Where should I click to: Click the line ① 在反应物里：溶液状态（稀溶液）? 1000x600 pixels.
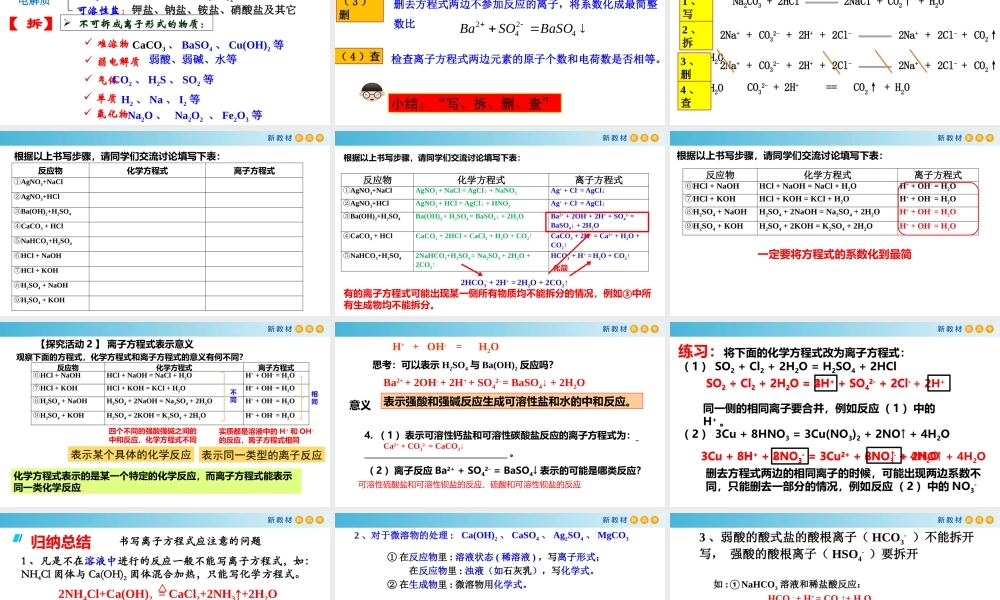(x=493, y=557)
